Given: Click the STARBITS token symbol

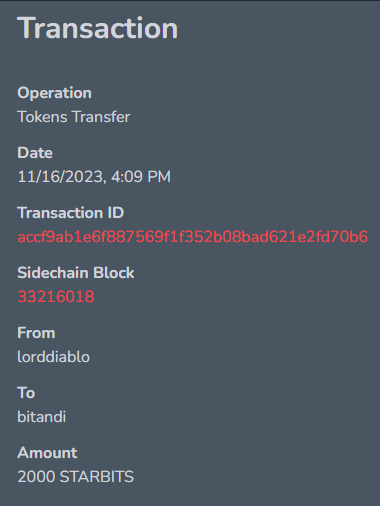Looking at the screenshot, I should pyautogui.click(x=97, y=477).
